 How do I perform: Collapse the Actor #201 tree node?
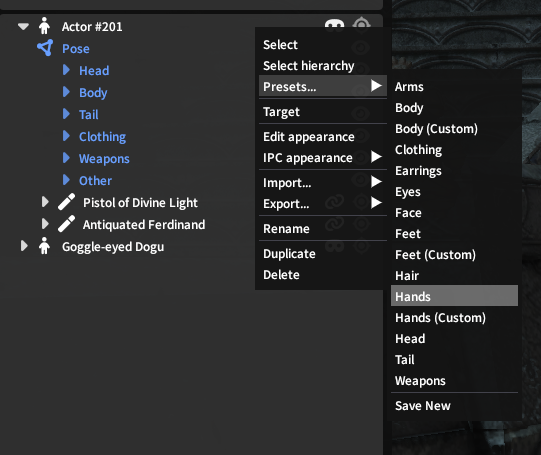[x=23, y=27]
